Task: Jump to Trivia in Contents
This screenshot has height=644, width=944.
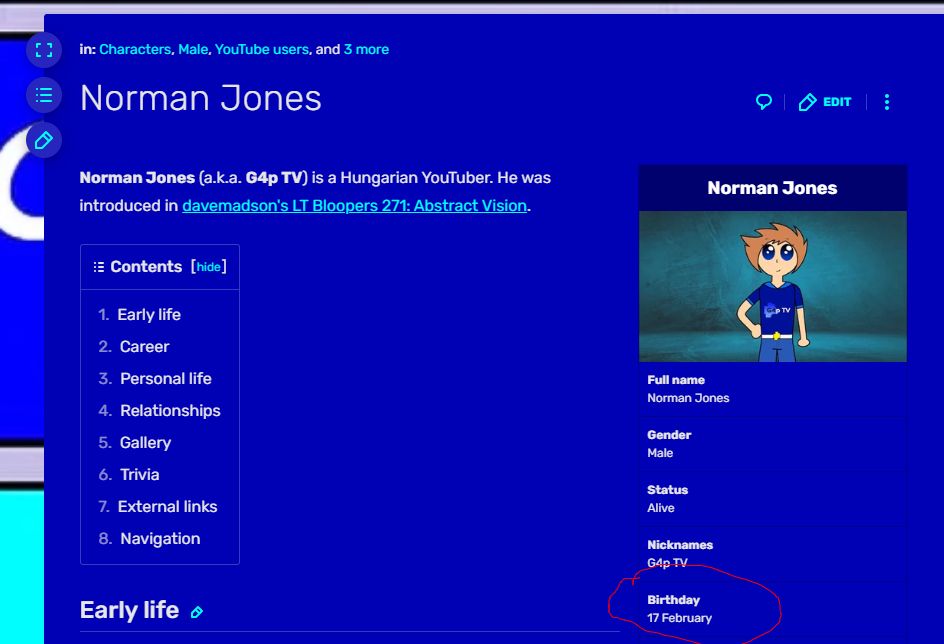Action: (140, 474)
